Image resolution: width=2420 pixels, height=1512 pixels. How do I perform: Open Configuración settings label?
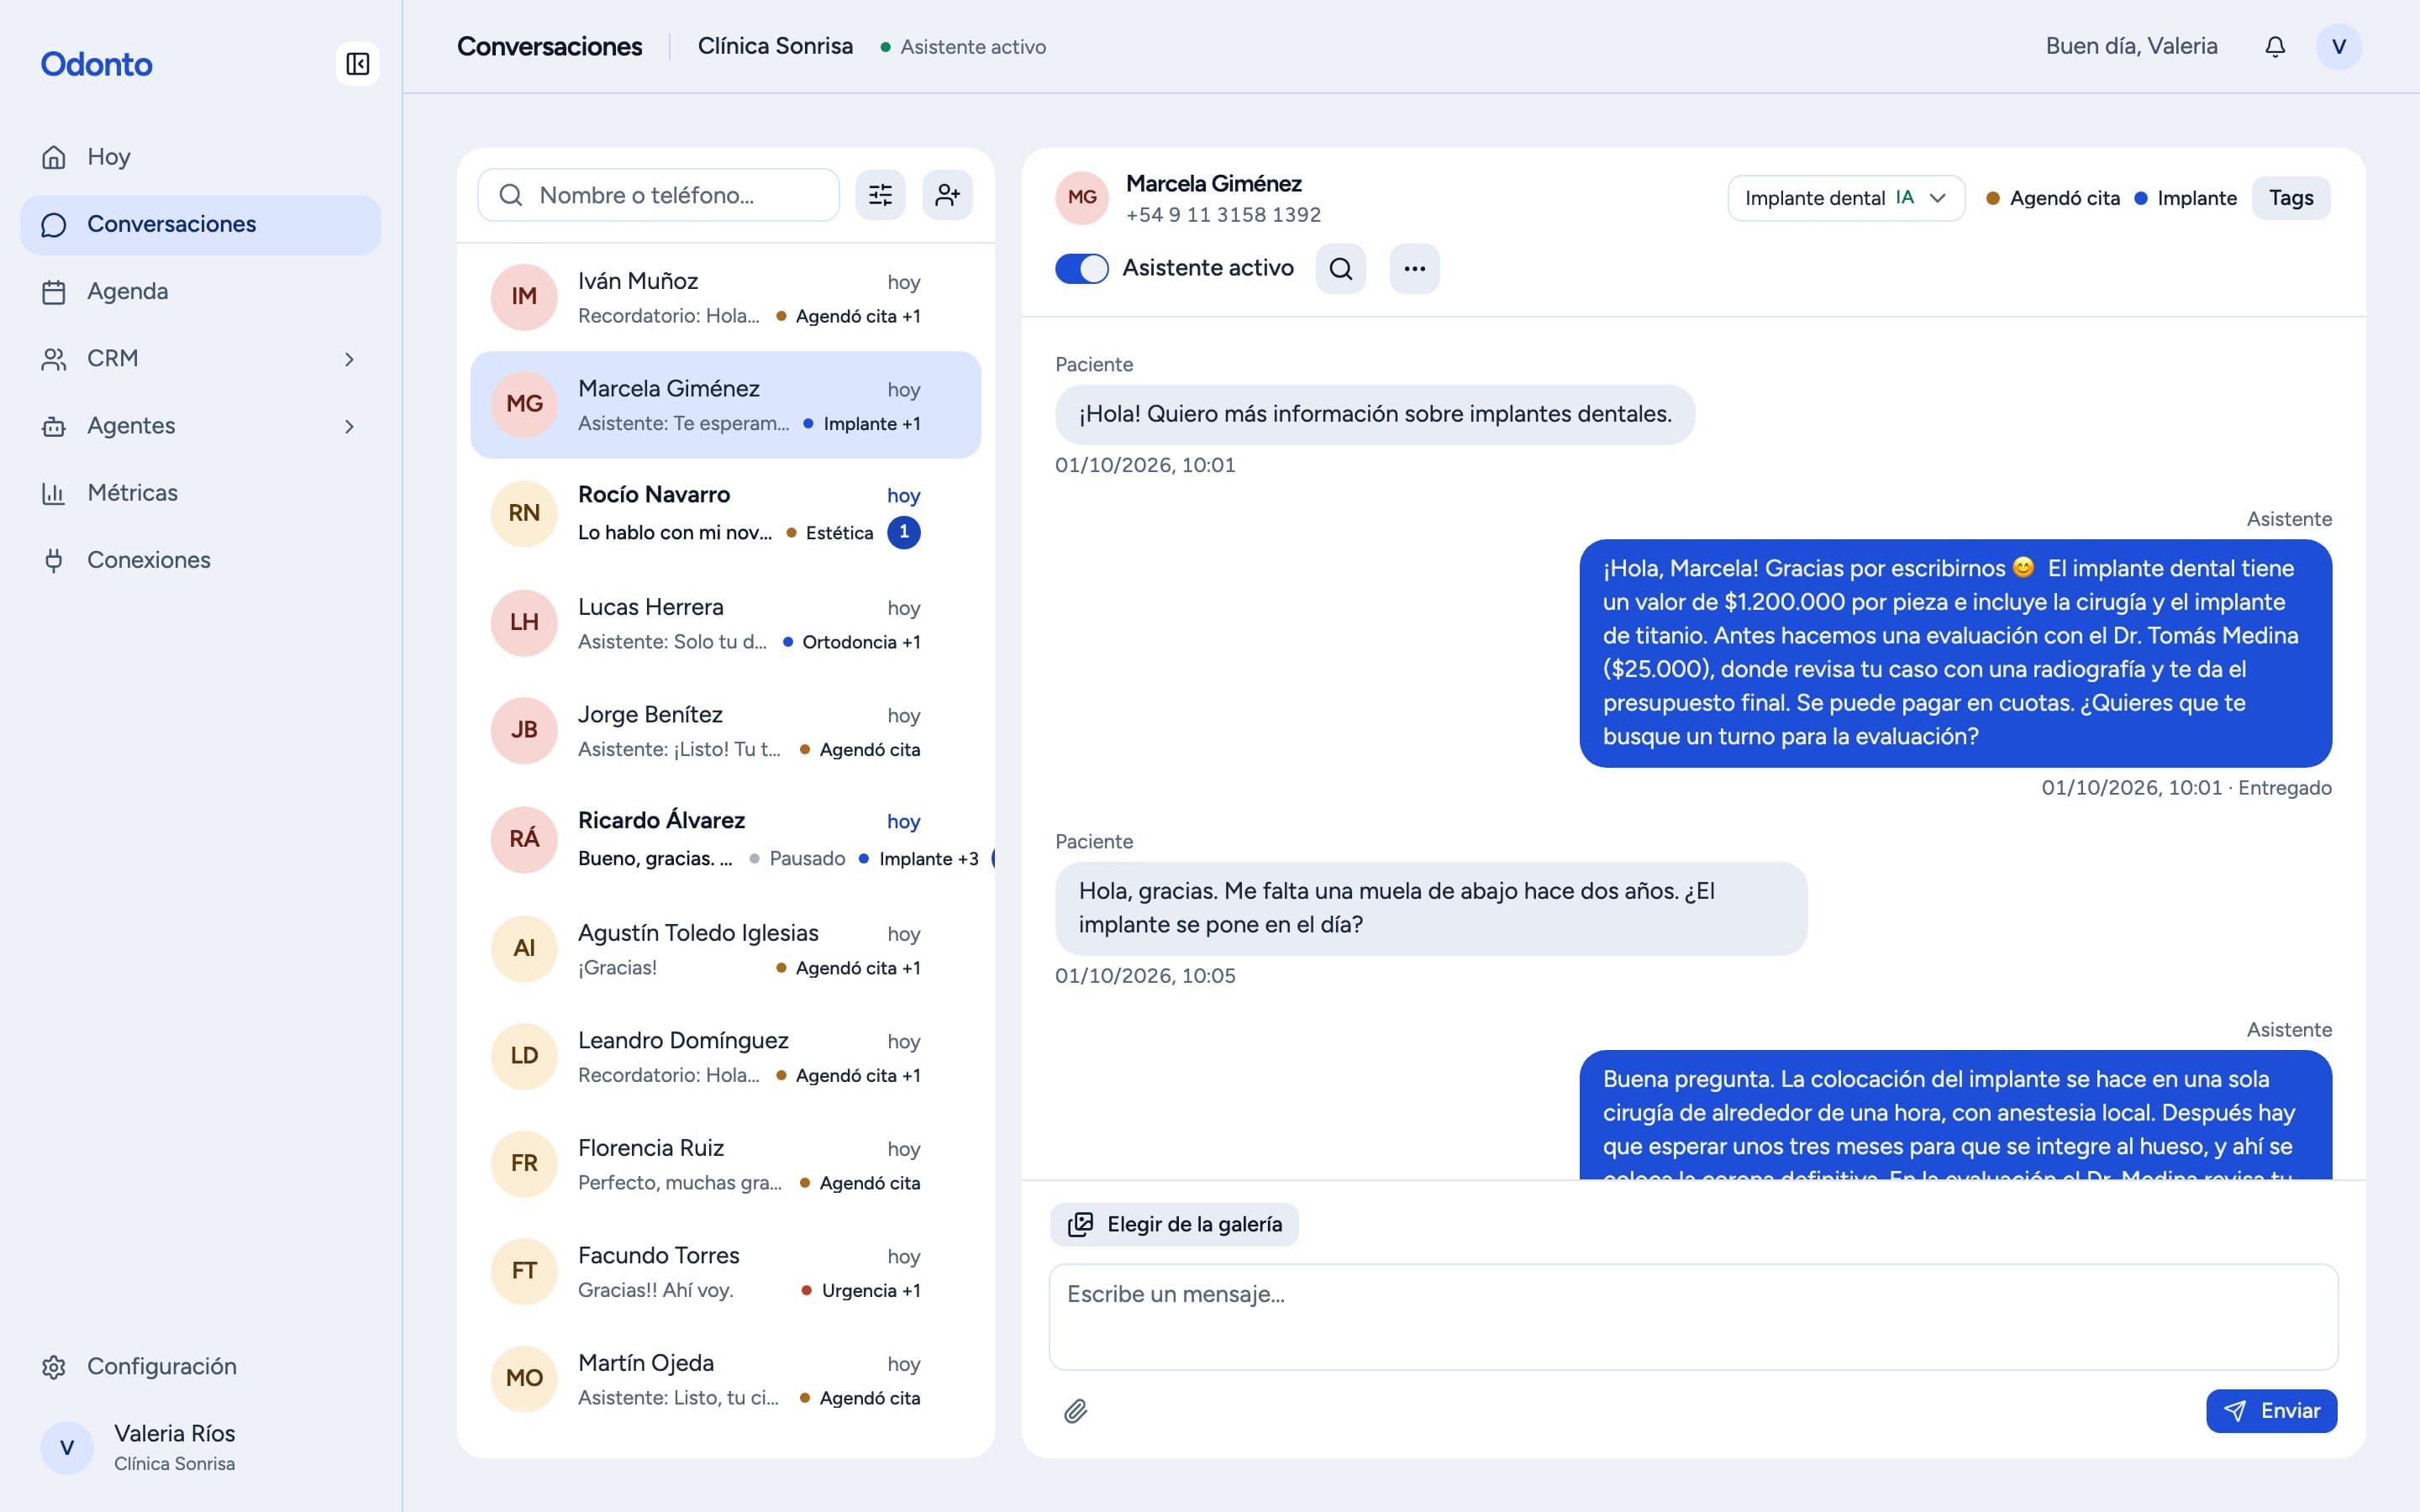click(x=162, y=1367)
